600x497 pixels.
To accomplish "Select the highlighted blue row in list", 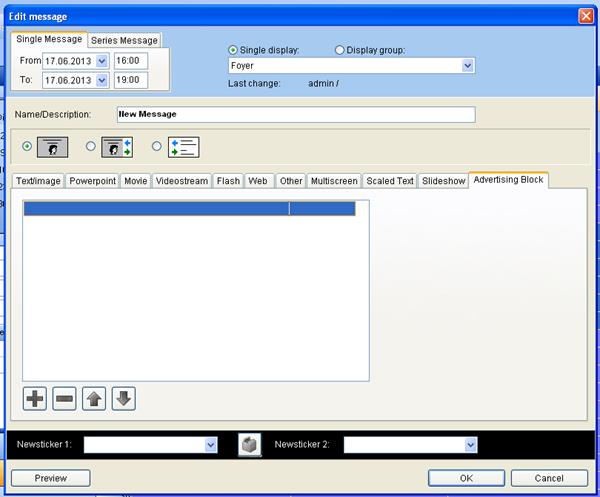I will point(189,209).
